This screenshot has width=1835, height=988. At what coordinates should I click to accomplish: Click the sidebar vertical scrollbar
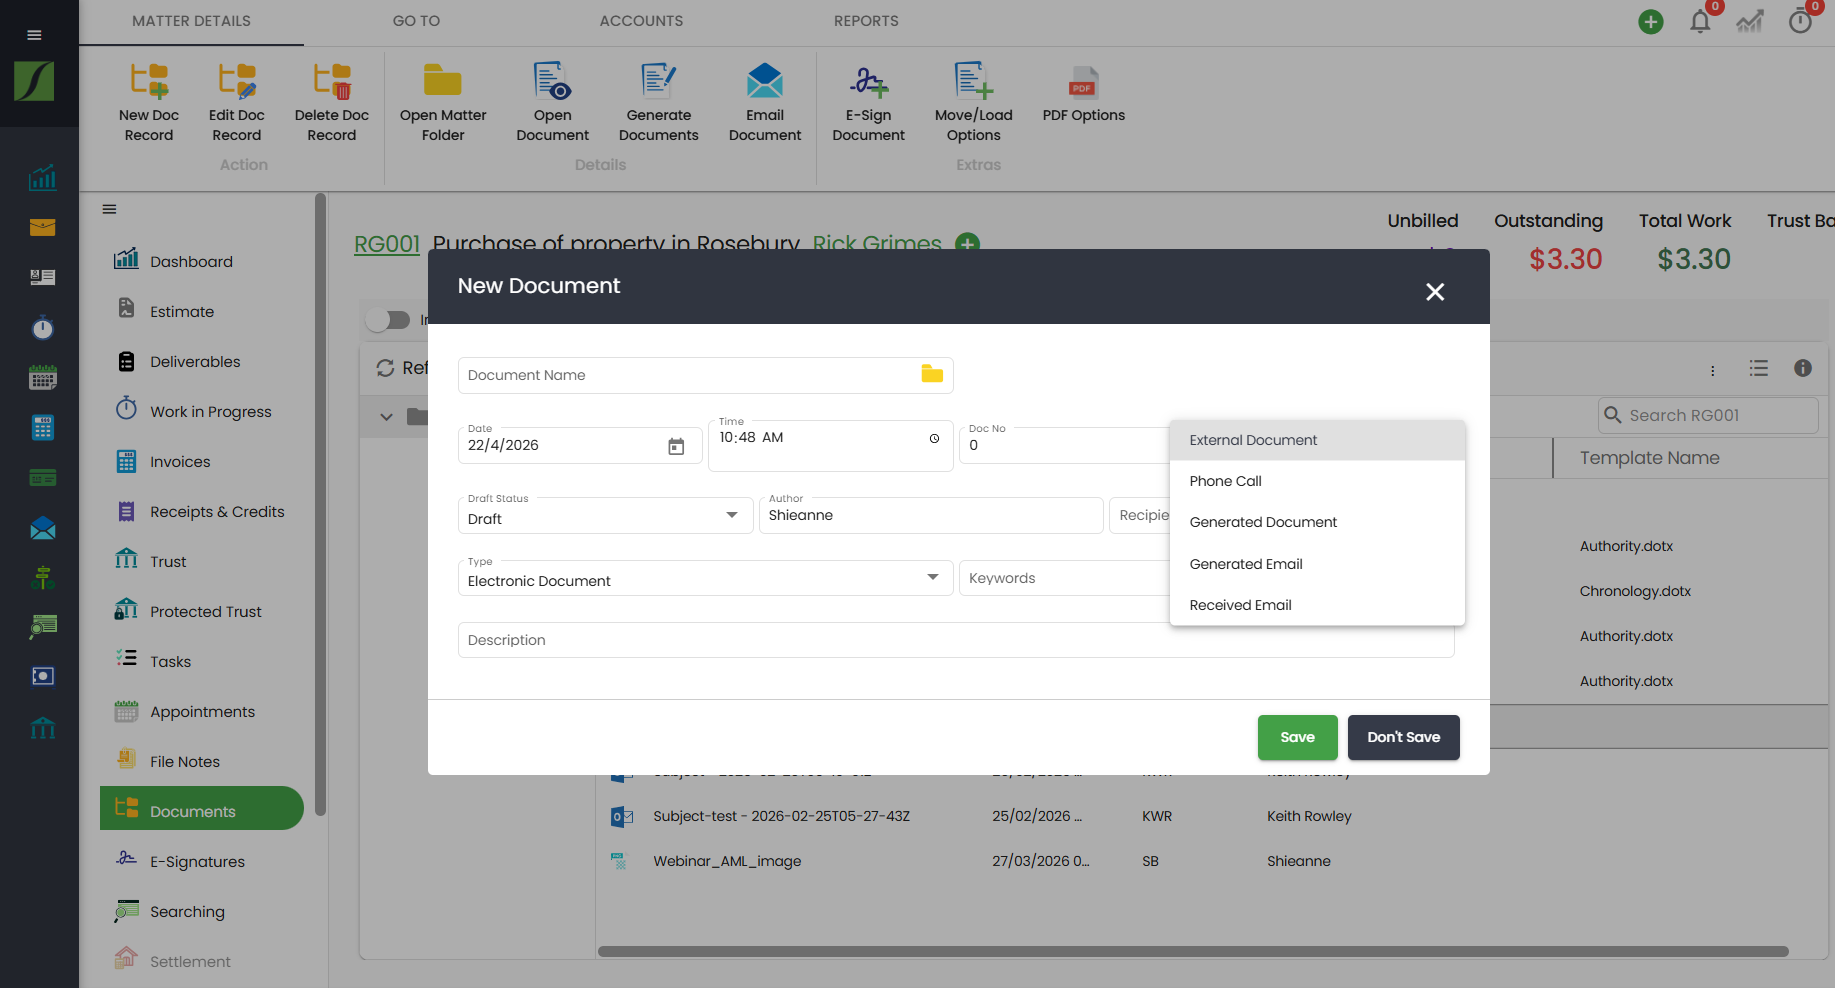click(x=320, y=505)
